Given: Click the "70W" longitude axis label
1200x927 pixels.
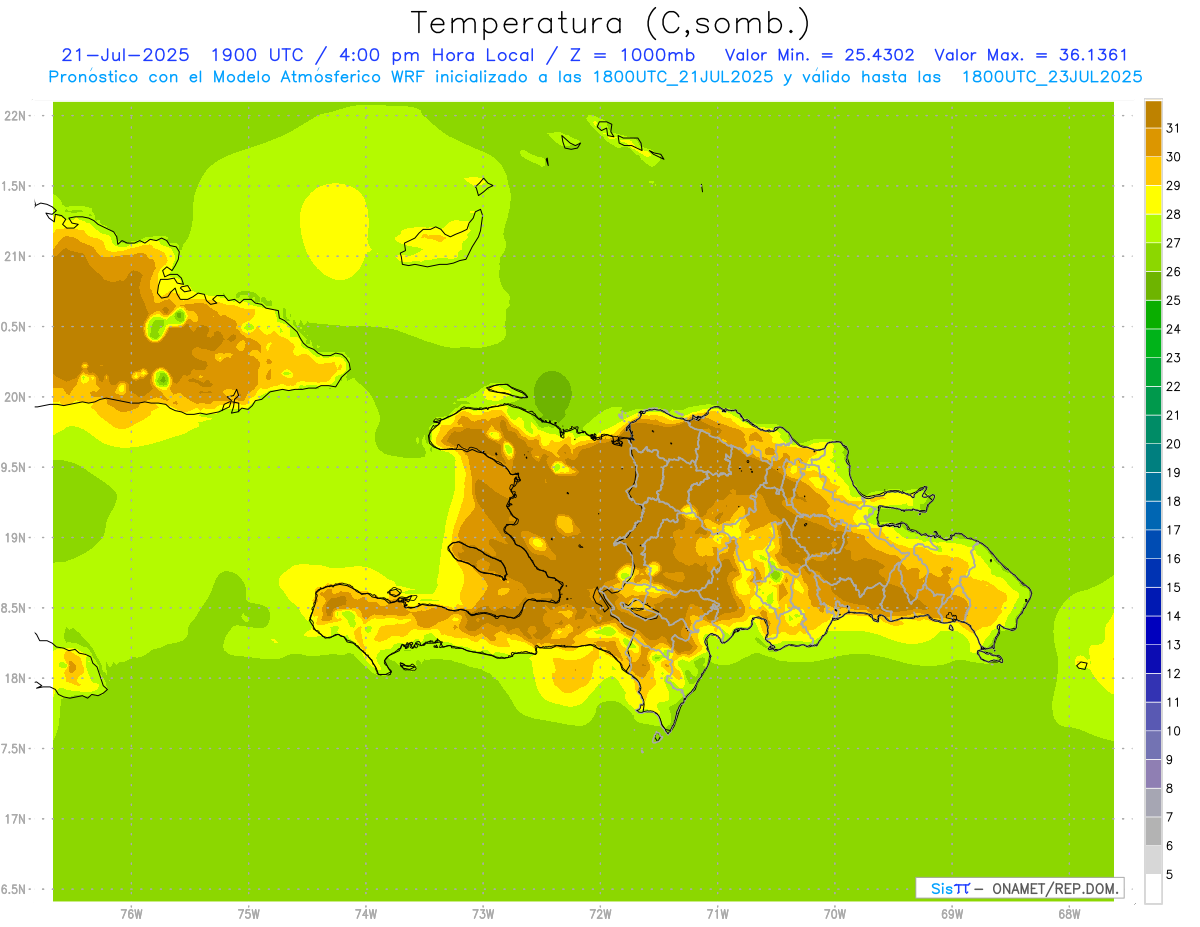Looking at the screenshot, I should coord(835,914).
